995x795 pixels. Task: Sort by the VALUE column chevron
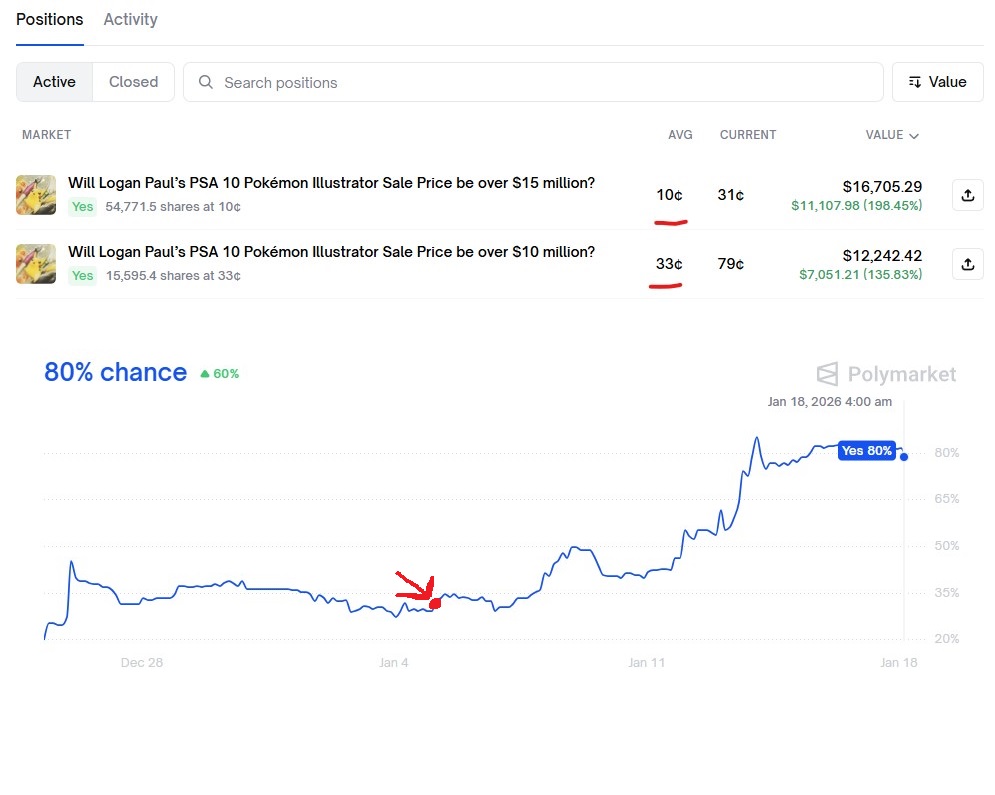[914, 135]
